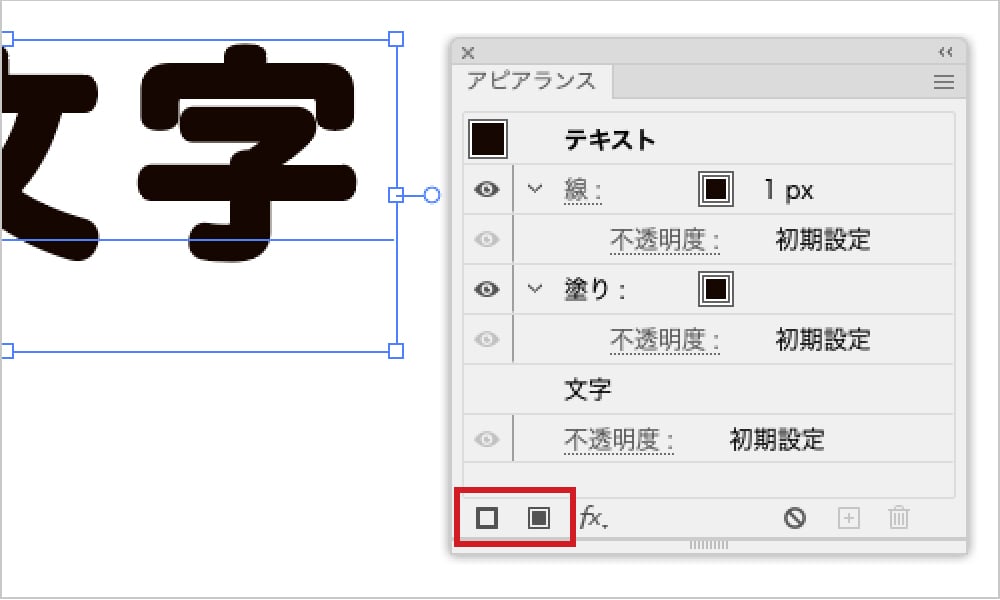Click the Add New Stroke icon
This screenshot has width=1000, height=600.
pos(487,518)
